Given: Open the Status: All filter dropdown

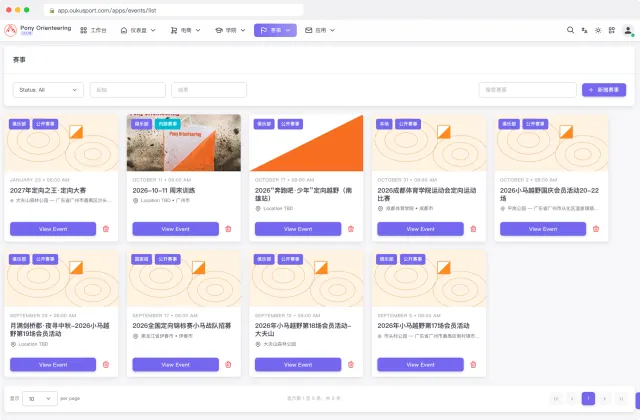Looking at the screenshot, I should click(48, 90).
